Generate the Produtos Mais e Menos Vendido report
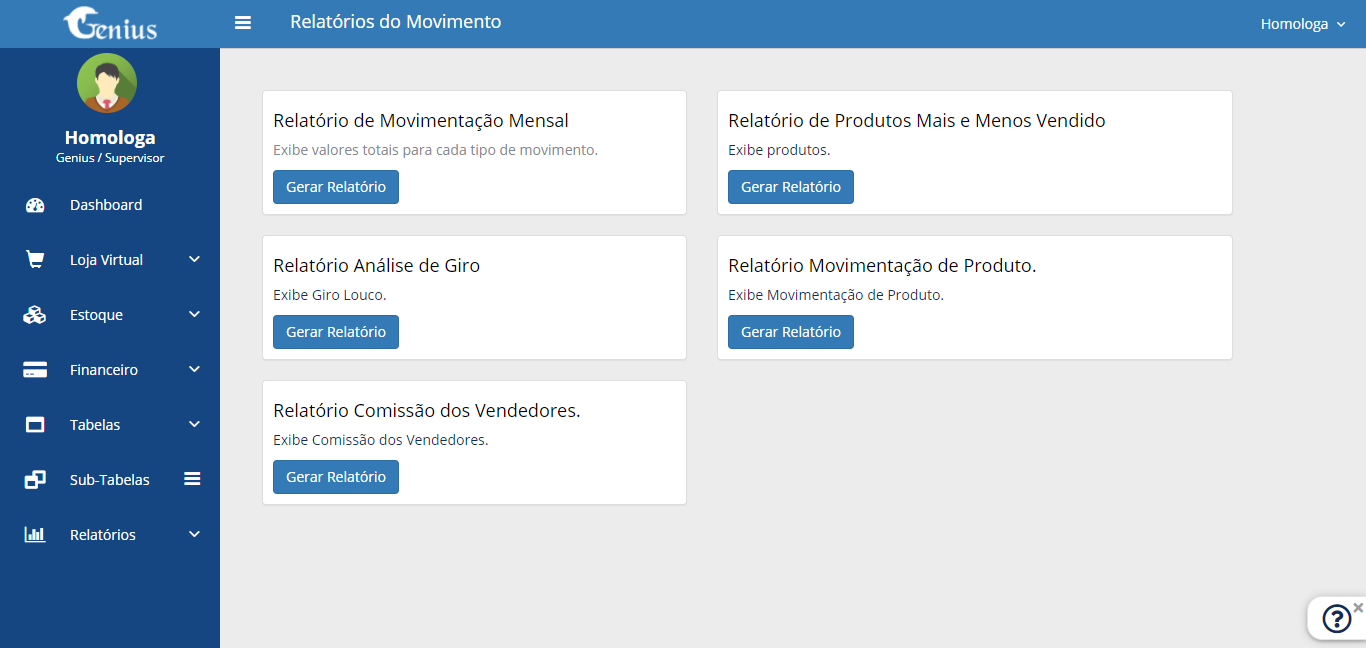The width and height of the screenshot is (1366, 648). pyautogui.click(x=791, y=187)
